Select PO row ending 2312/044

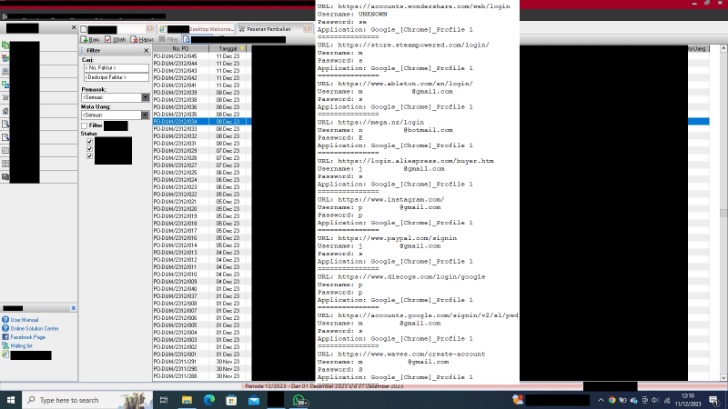pyautogui.click(x=202, y=64)
